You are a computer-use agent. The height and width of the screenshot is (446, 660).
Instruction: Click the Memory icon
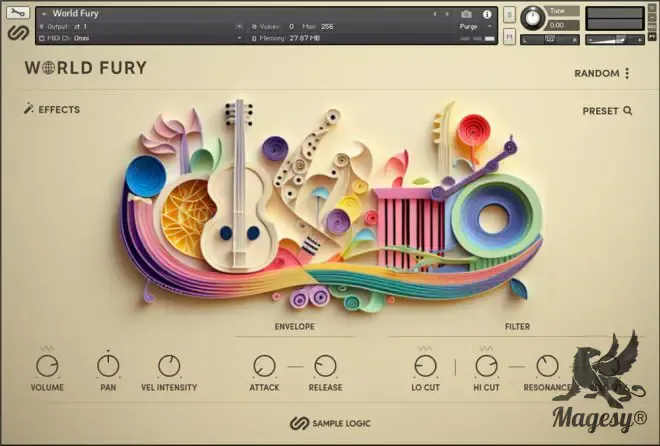pyautogui.click(x=254, y=38)
